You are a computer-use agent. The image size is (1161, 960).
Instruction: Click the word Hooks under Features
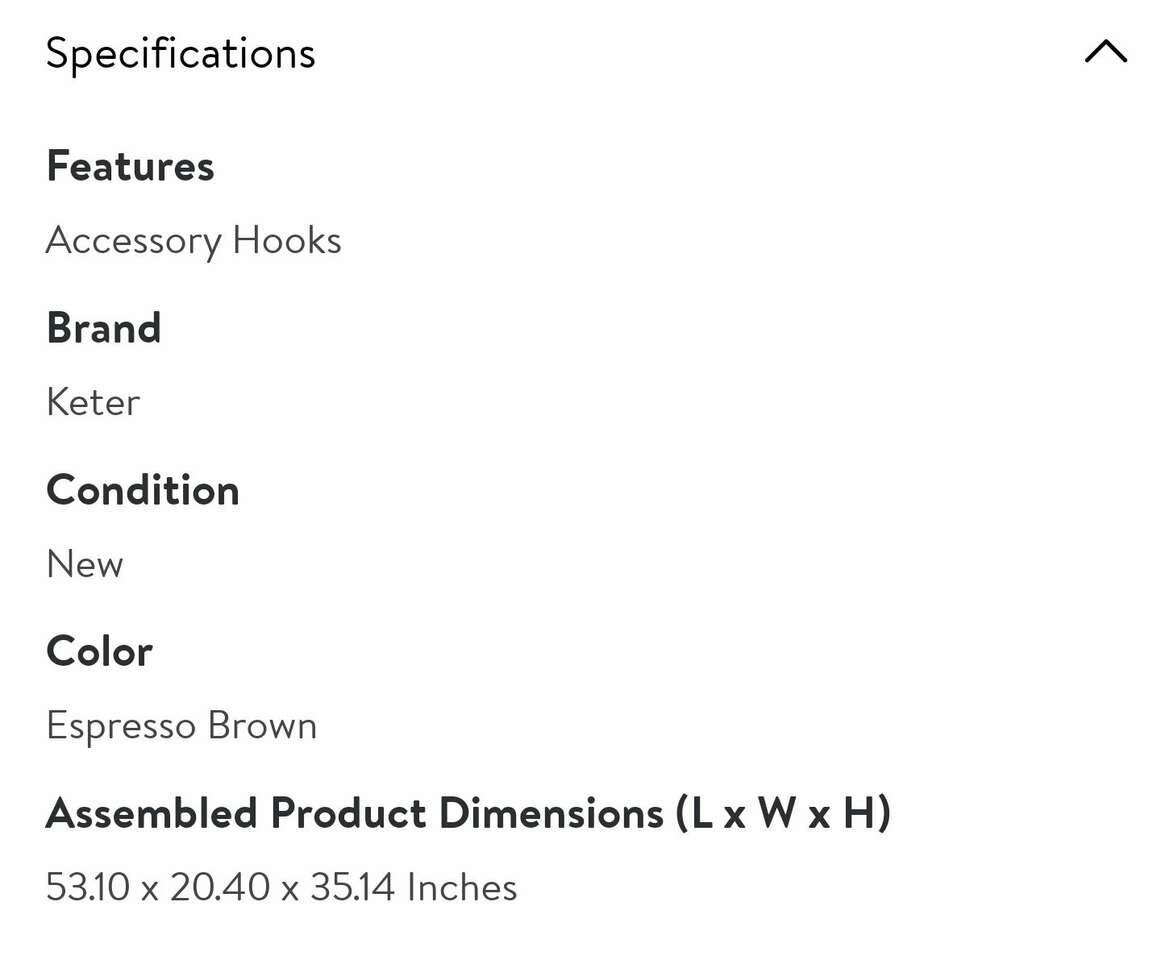287,241
